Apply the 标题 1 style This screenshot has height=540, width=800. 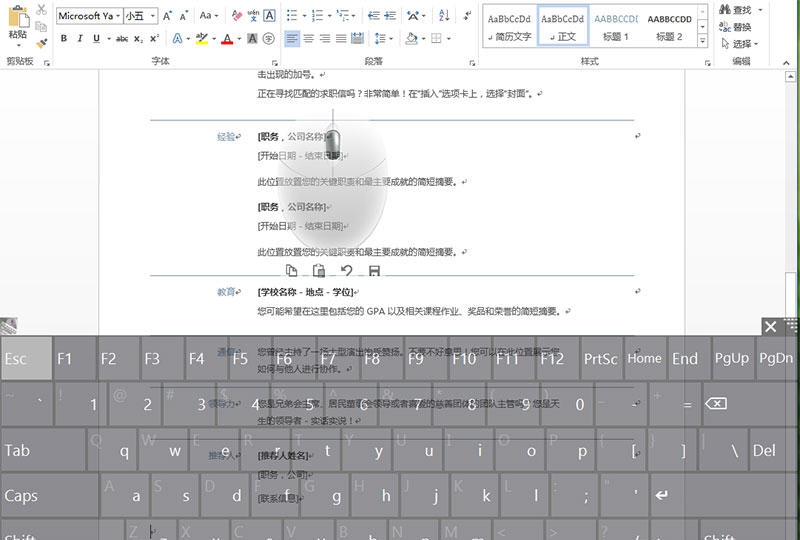click(x=616, y=26)
